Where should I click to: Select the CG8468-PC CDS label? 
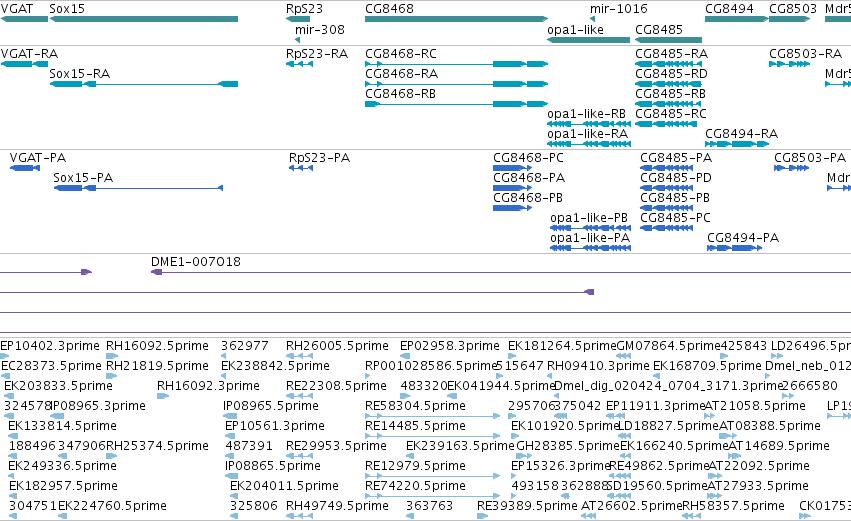(x=528, y=158)
